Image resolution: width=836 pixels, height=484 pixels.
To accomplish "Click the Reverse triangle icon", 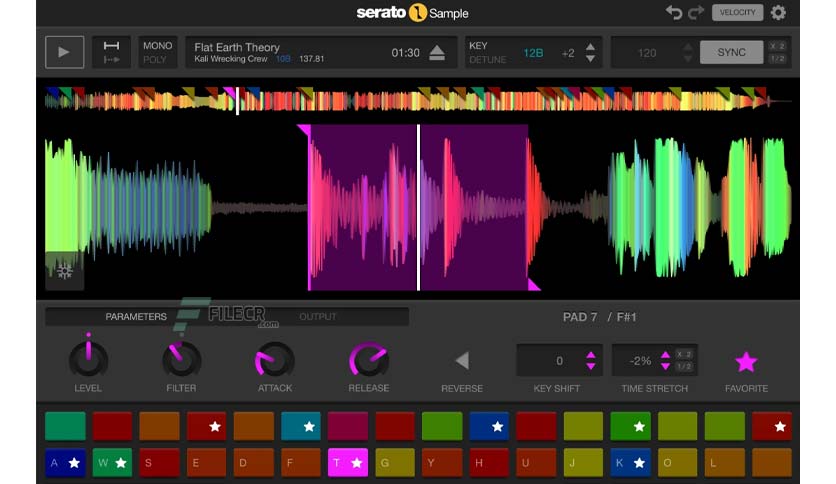I will point(461,361).
